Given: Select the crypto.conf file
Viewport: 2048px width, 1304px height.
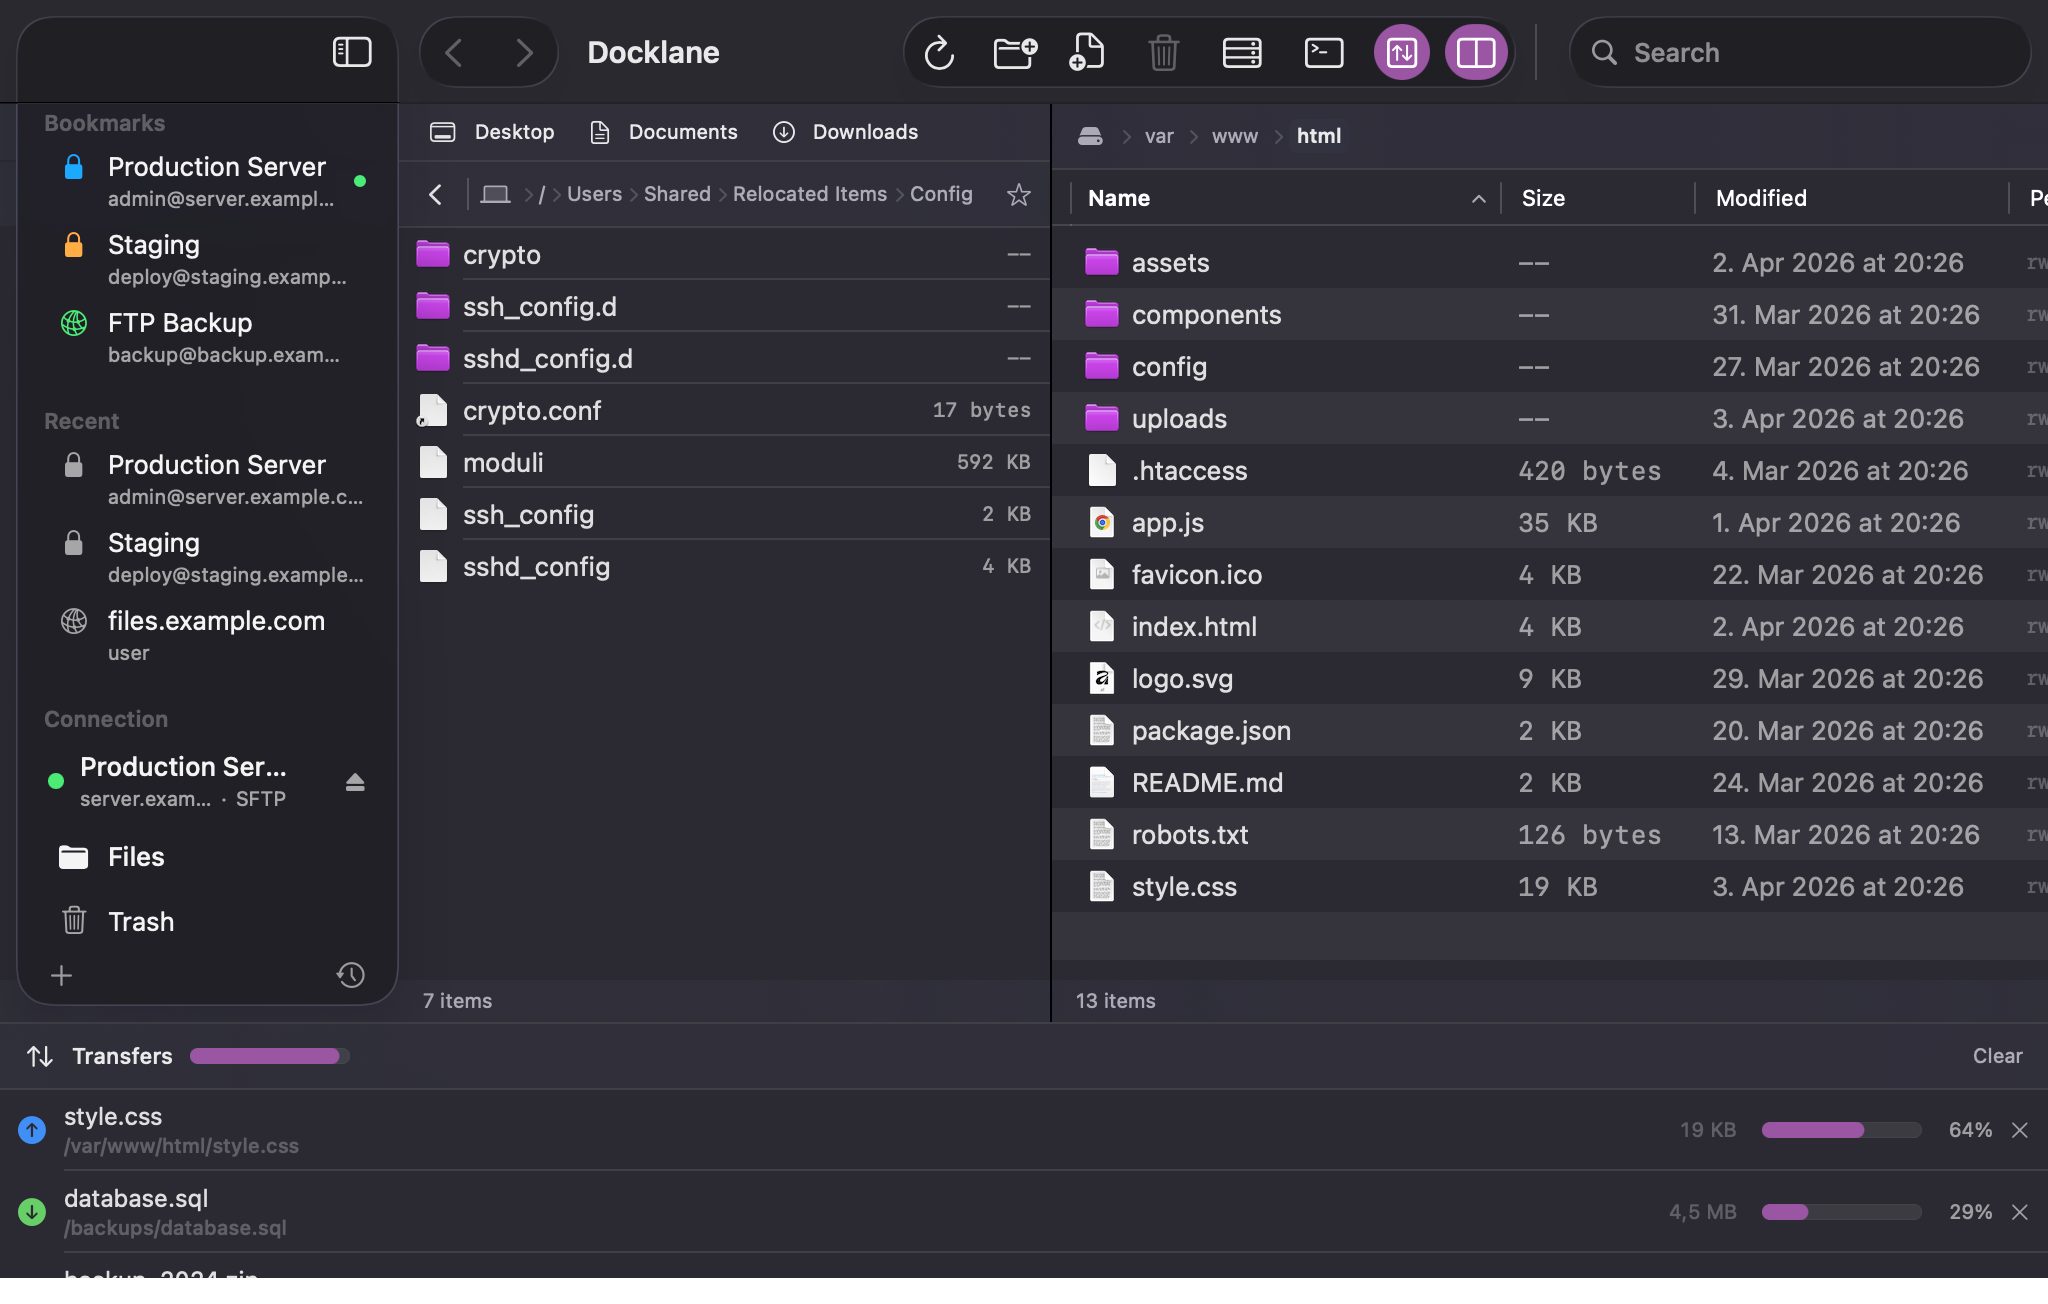Looking at the screenshot, I should [x=724, y=410].
